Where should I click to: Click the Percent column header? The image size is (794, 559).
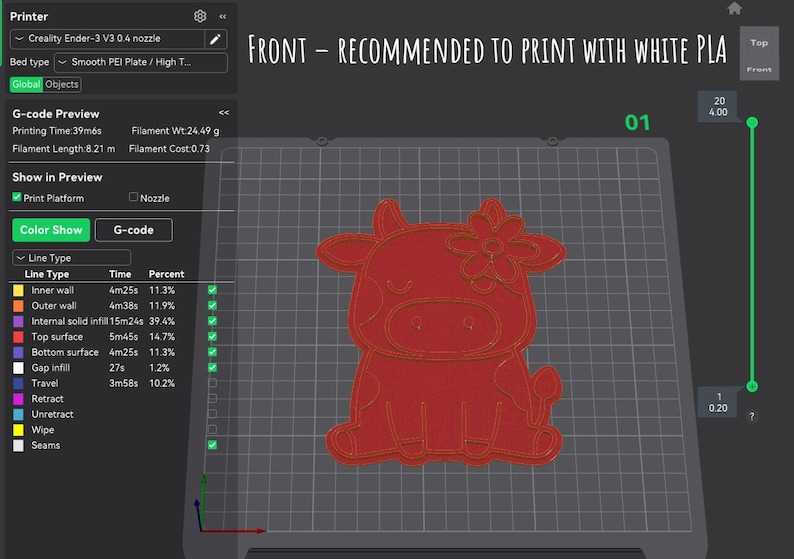coord(166,274)
